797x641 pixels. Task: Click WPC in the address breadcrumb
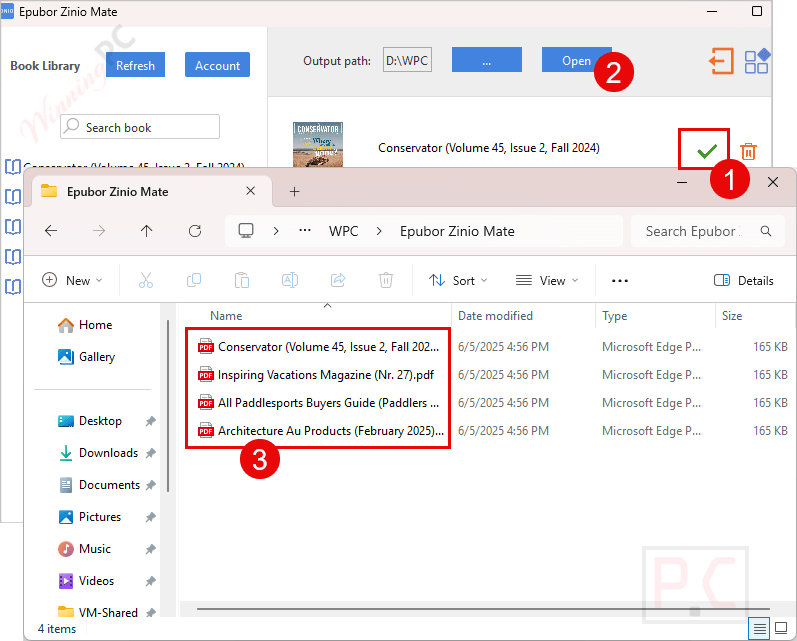[344, 231]
